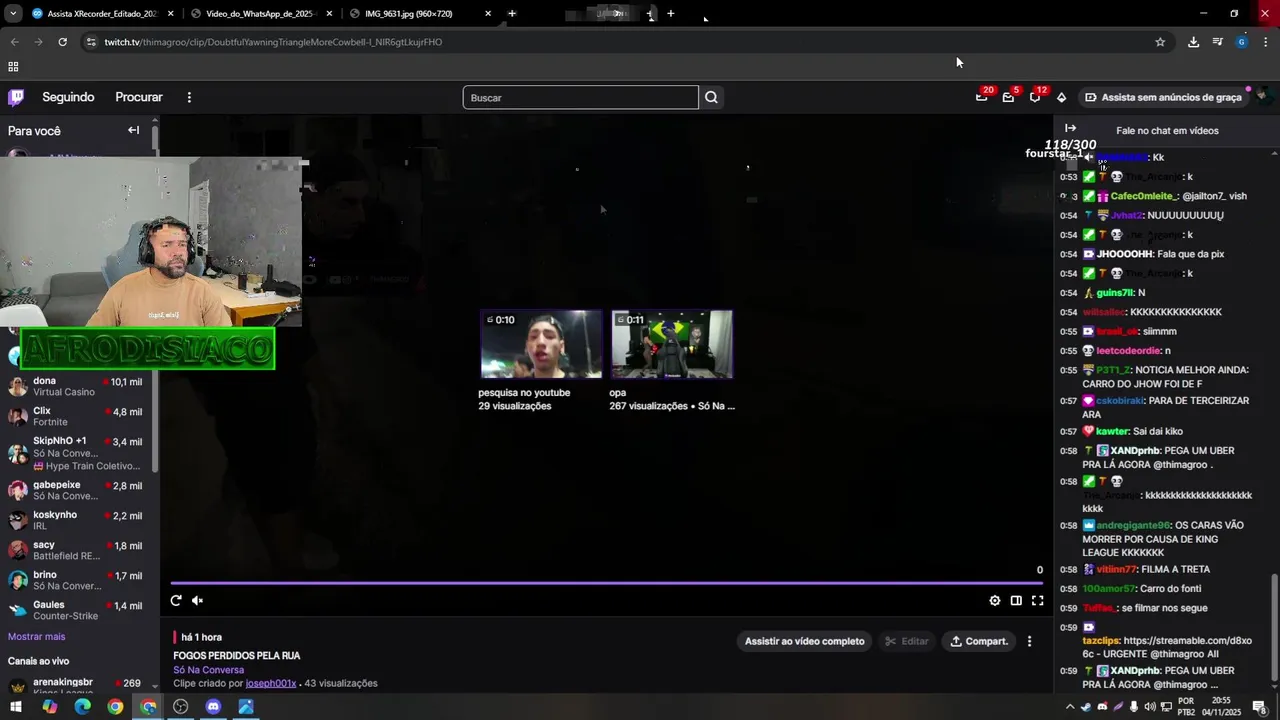Open Só Na Conversa category link
This screenshot has width=1280, height=720.
pos(208,670)
